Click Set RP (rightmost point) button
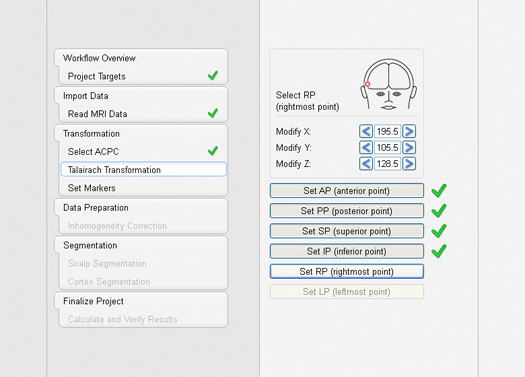The height and width of the screenshot is (377, 525). tap(347, 272)
